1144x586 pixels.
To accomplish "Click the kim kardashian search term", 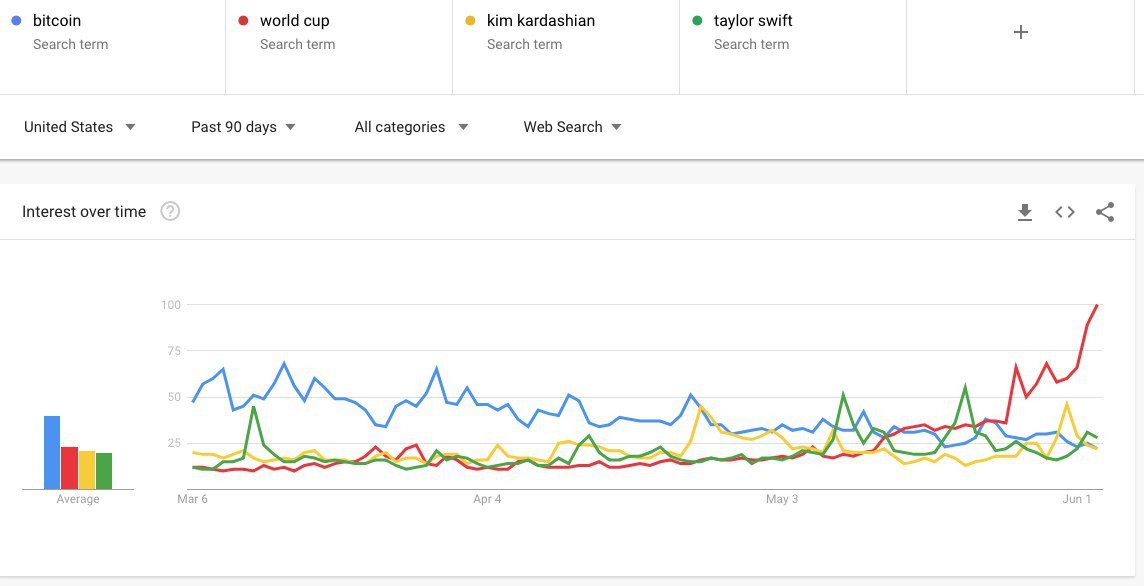I will point(540,21).
